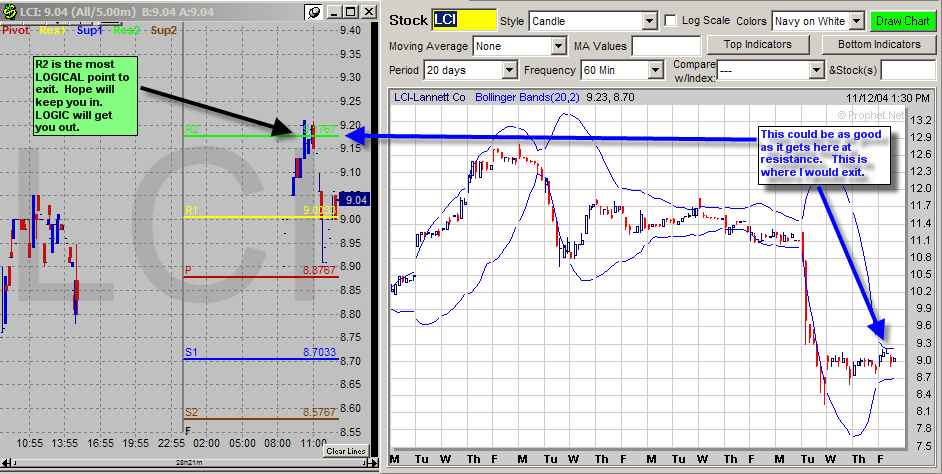The height and width of the screenshot is (474, 942).
Task: Maximize the LCI chart window
Action: point(350,12)
